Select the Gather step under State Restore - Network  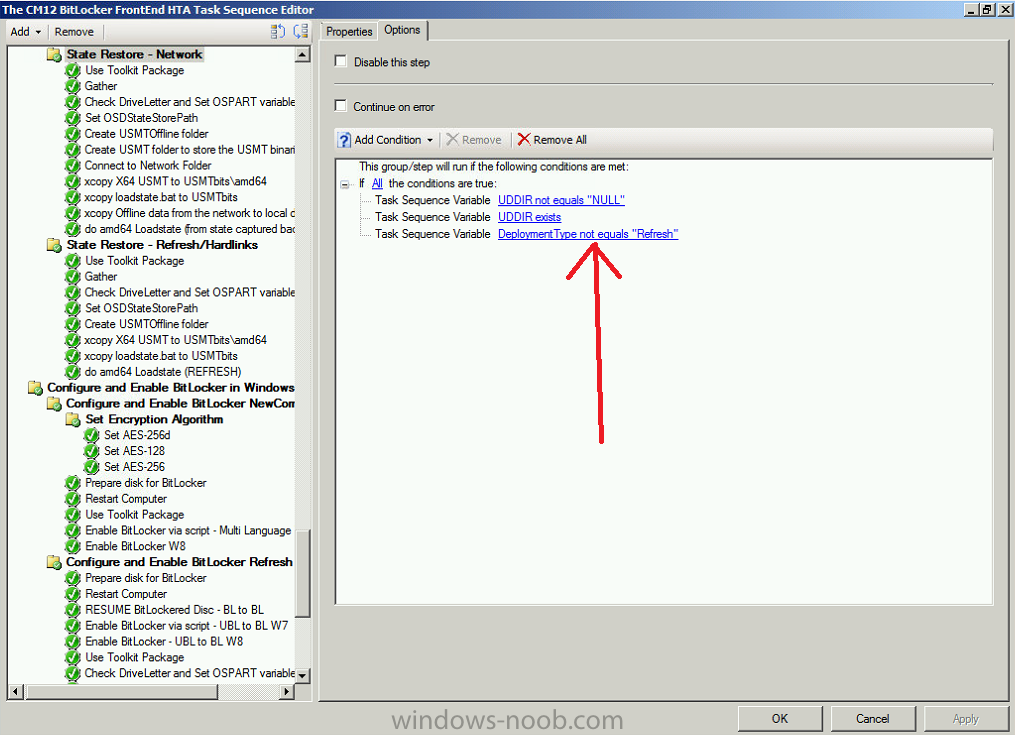click(x=101, y=86)
